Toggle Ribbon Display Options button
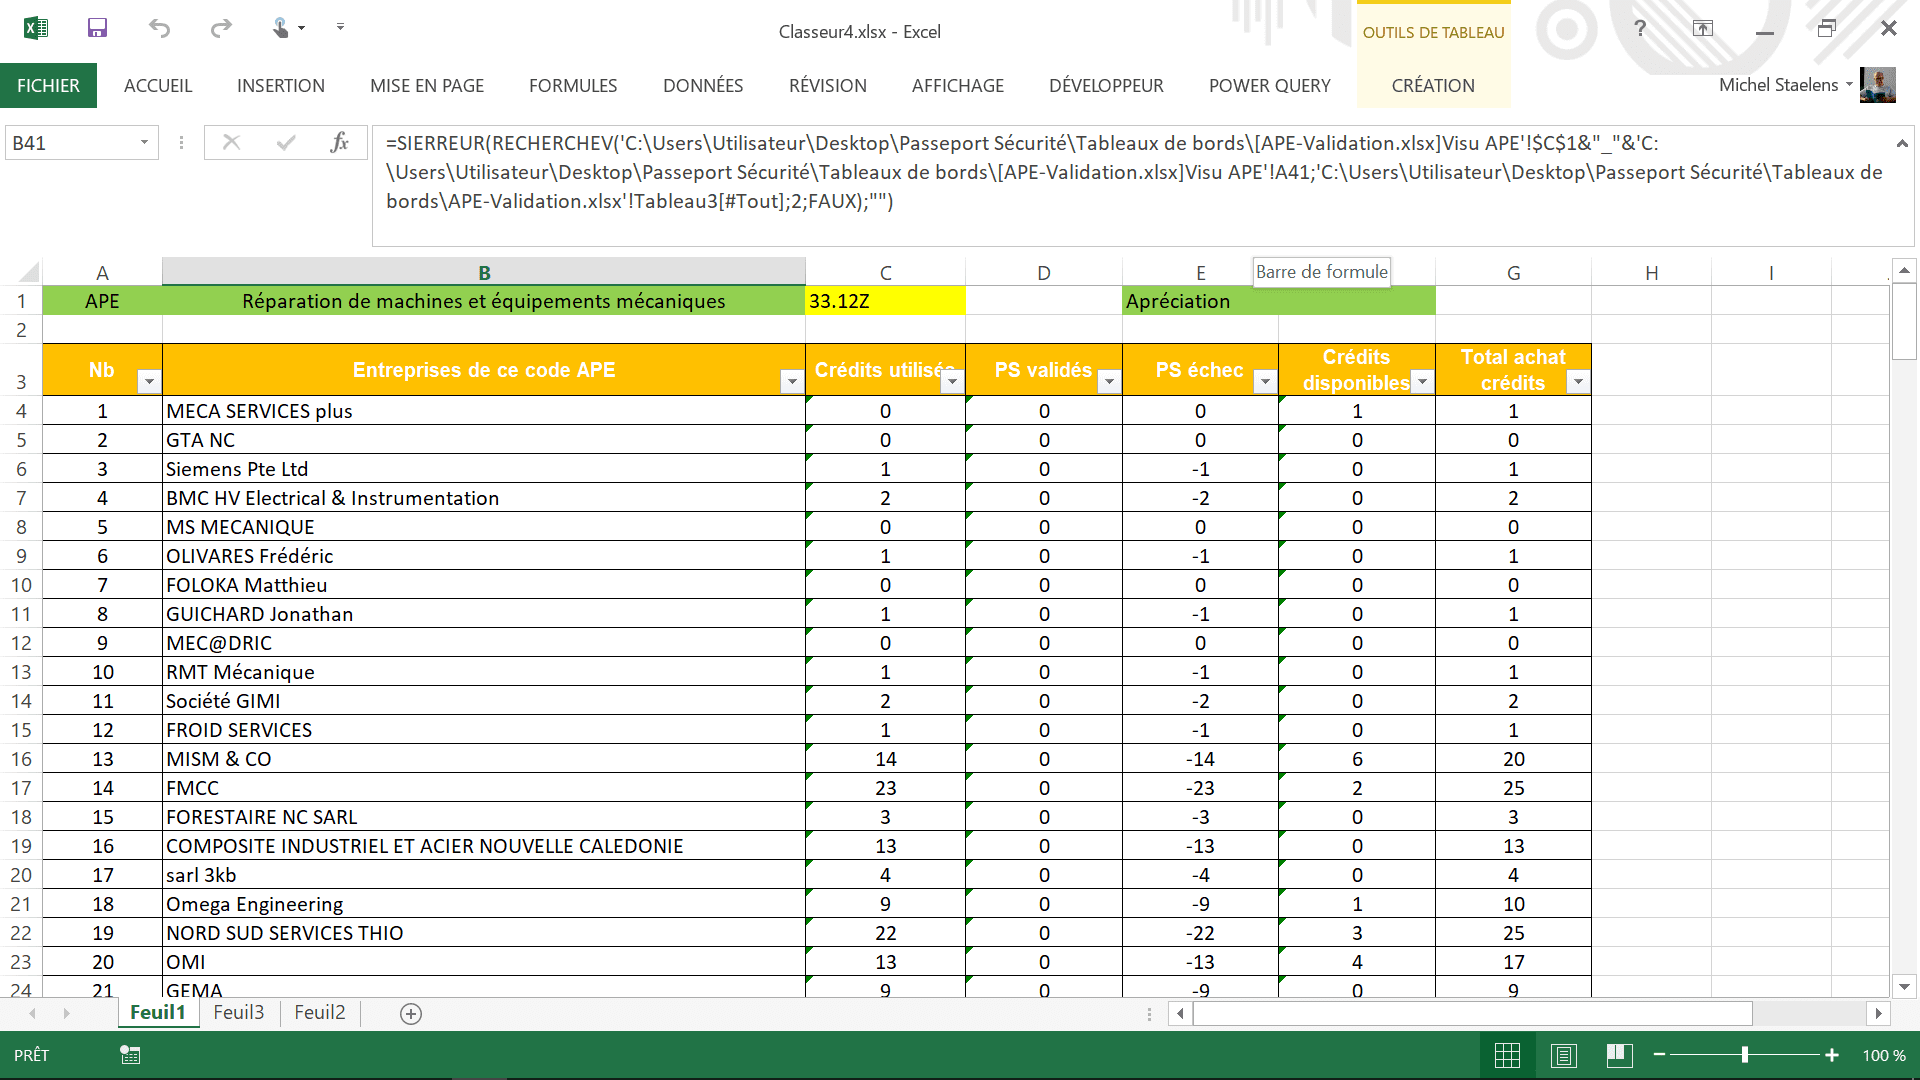1920x1080 pixels. pos(1703,28)
